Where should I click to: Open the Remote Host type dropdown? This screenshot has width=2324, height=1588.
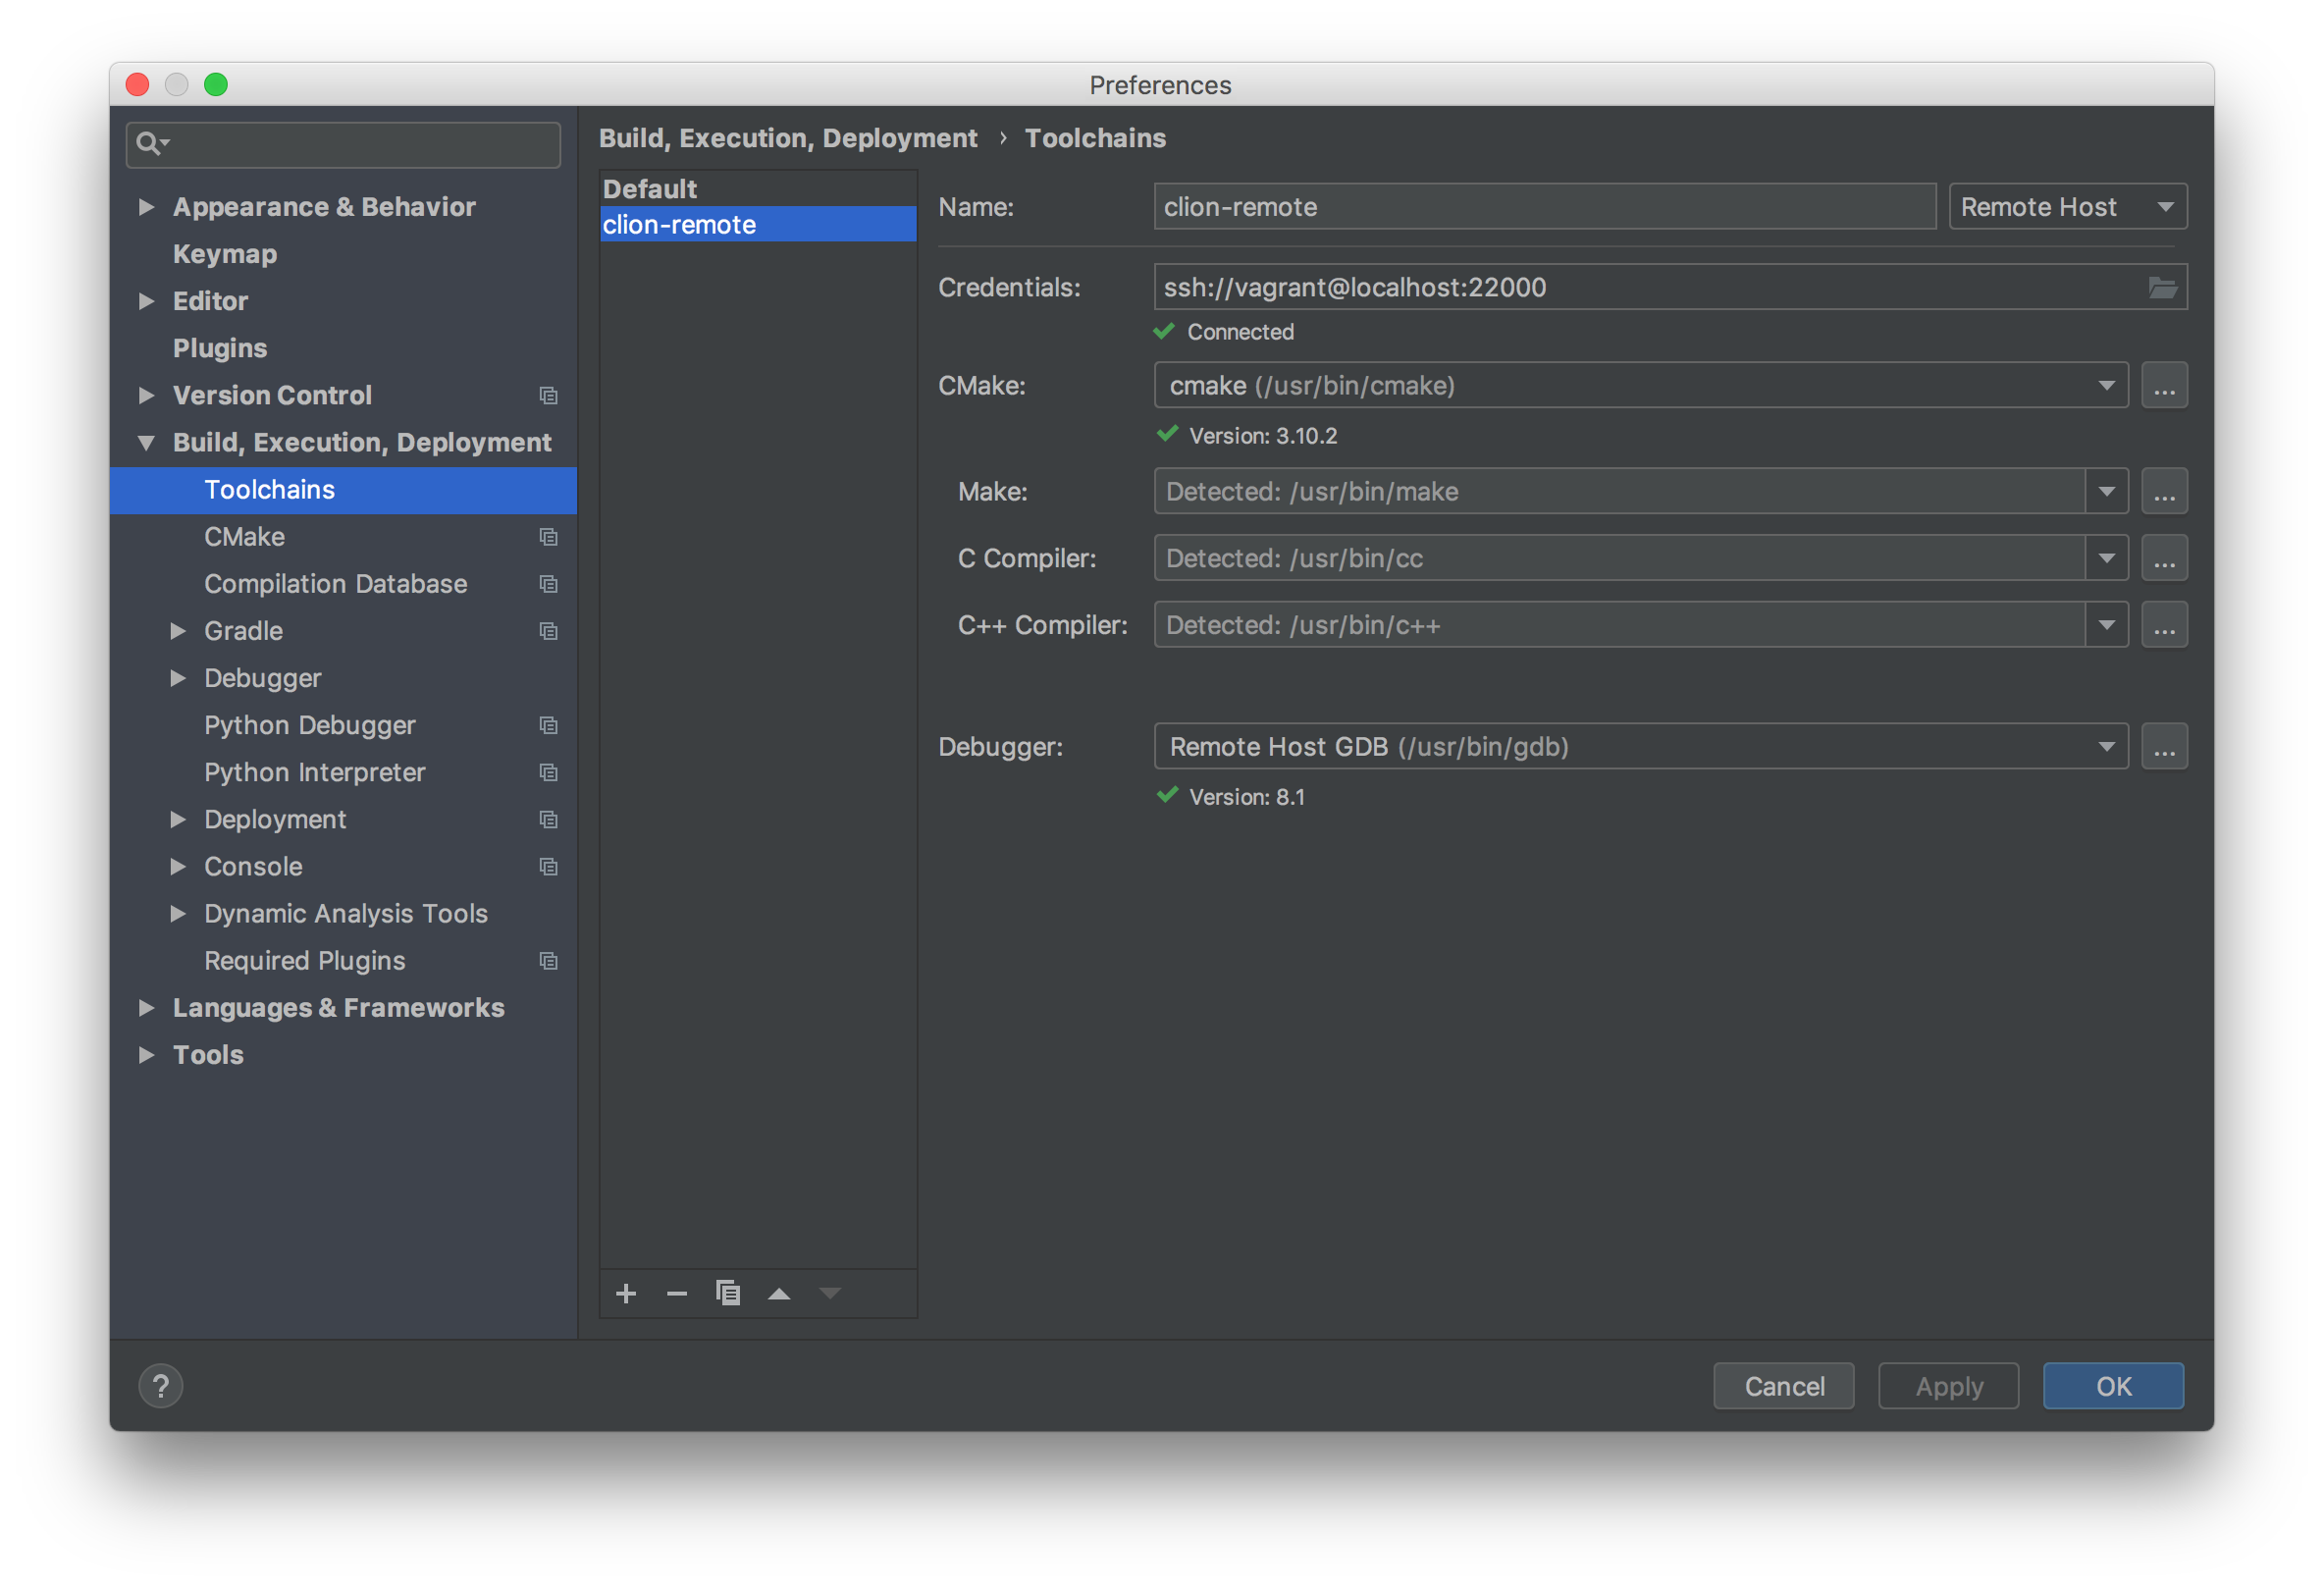[2067, 207]
